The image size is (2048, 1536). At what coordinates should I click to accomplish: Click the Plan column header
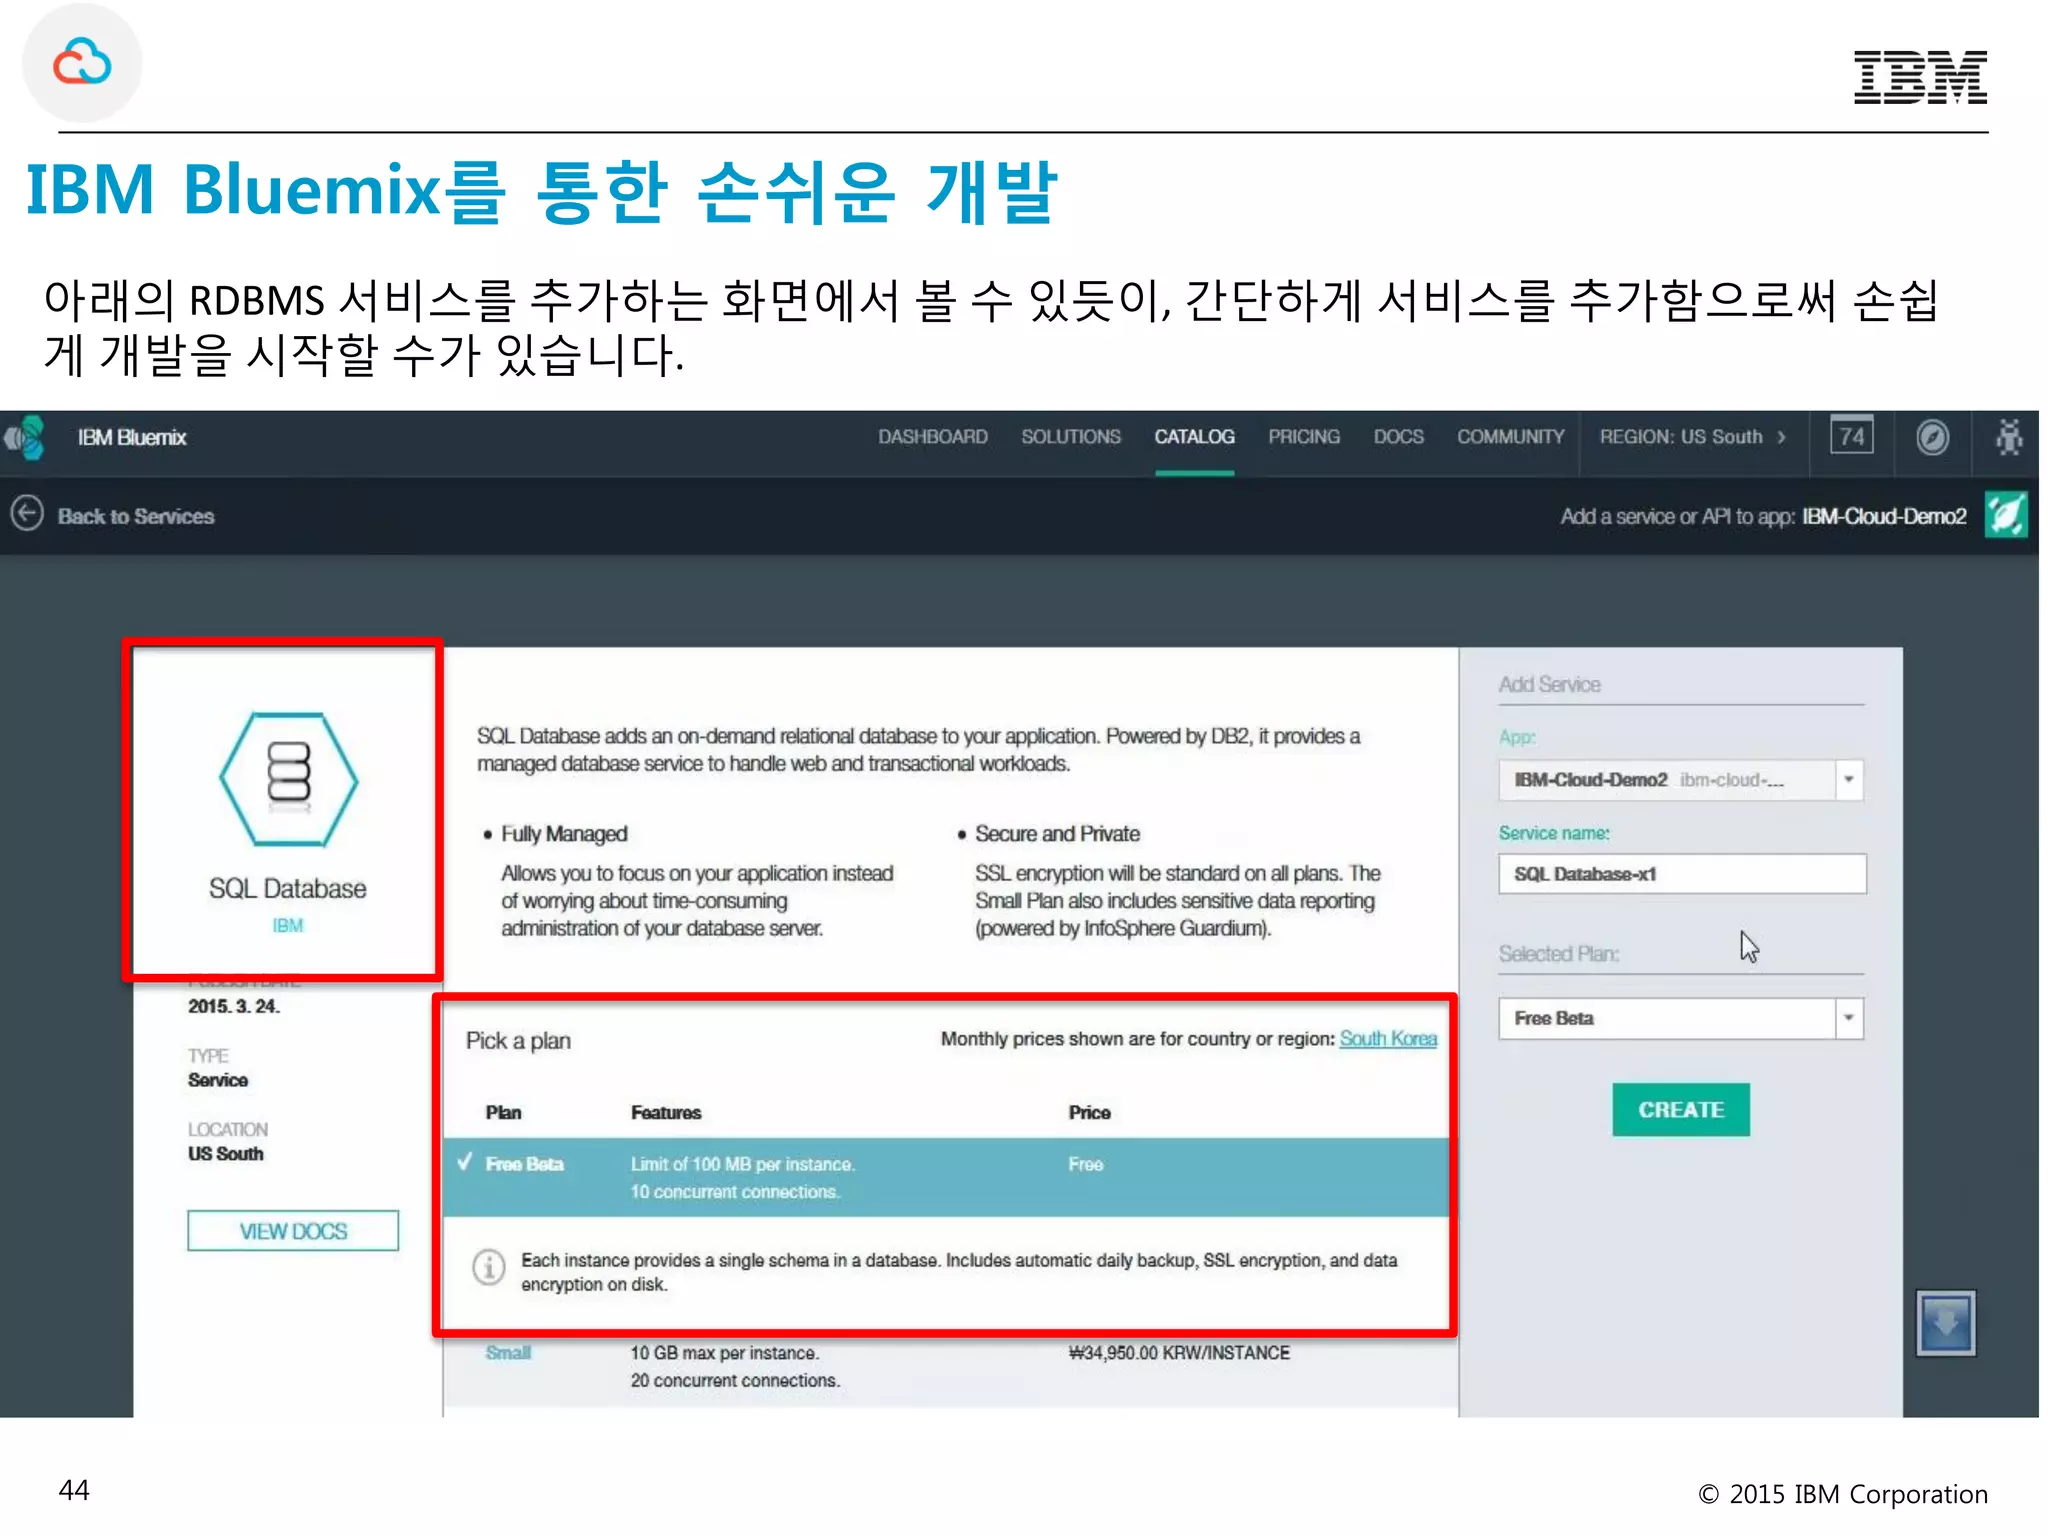[x=503, y=1113]
